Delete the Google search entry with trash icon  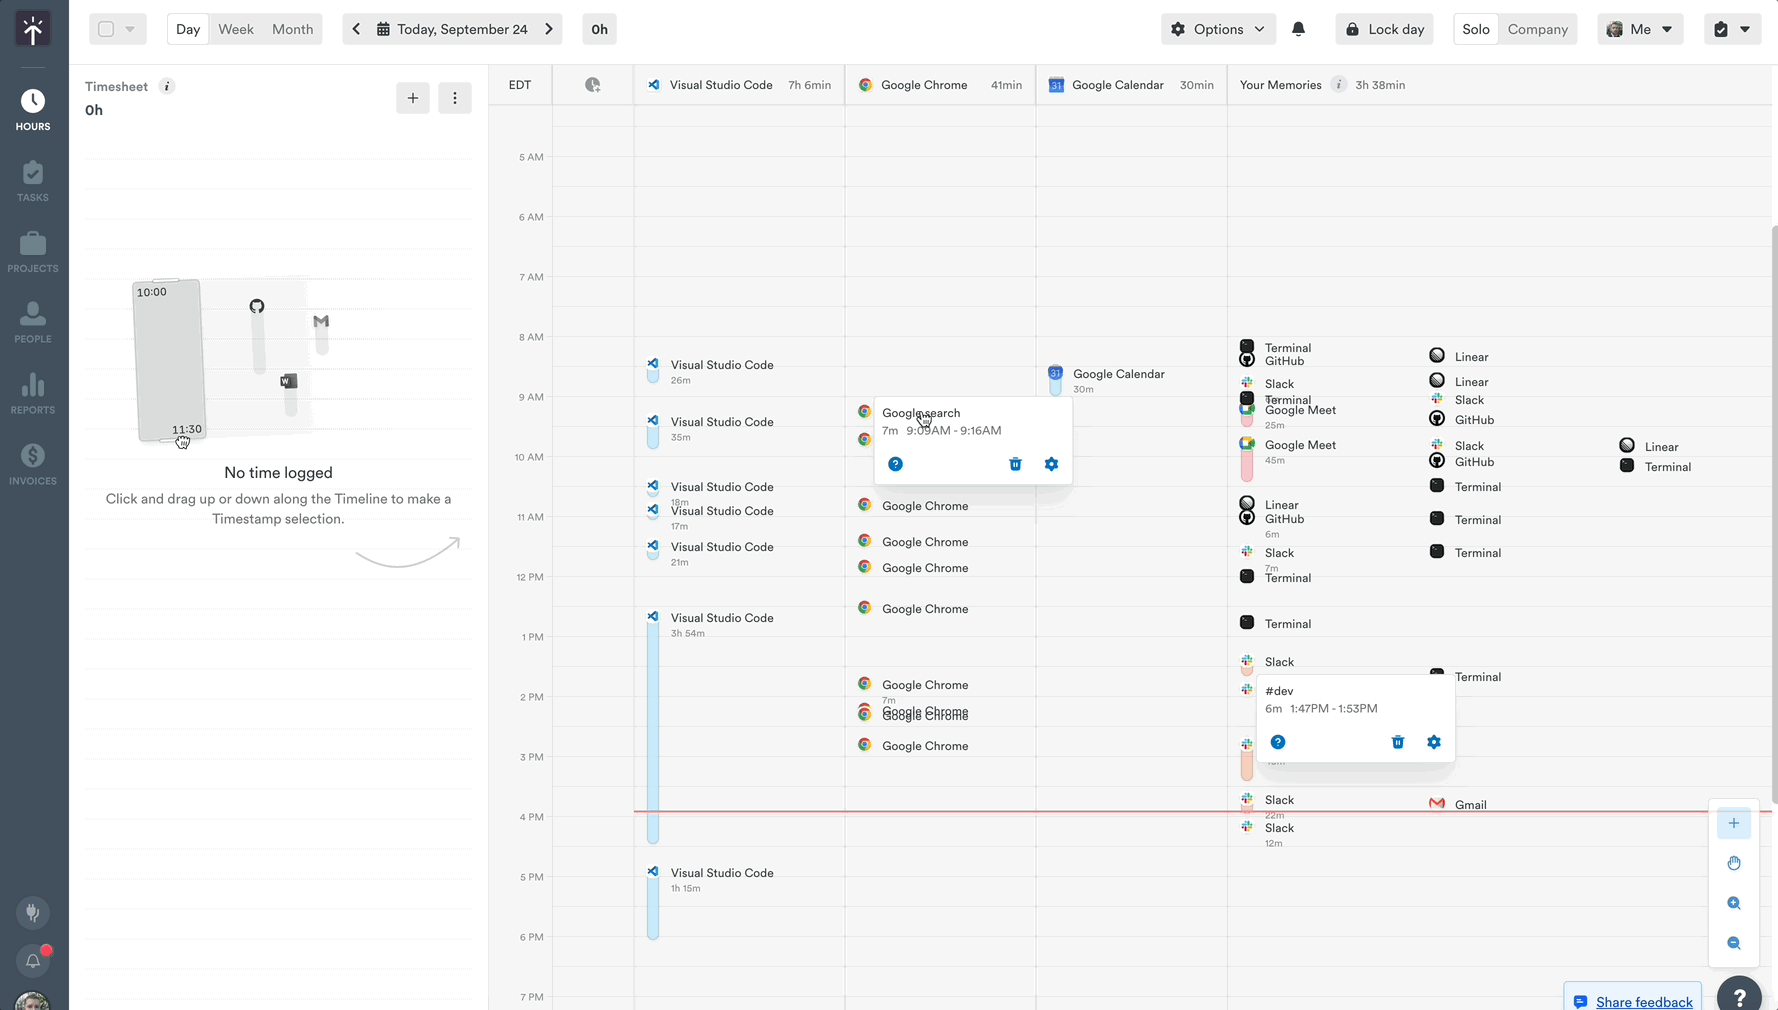pos(1015,464)
